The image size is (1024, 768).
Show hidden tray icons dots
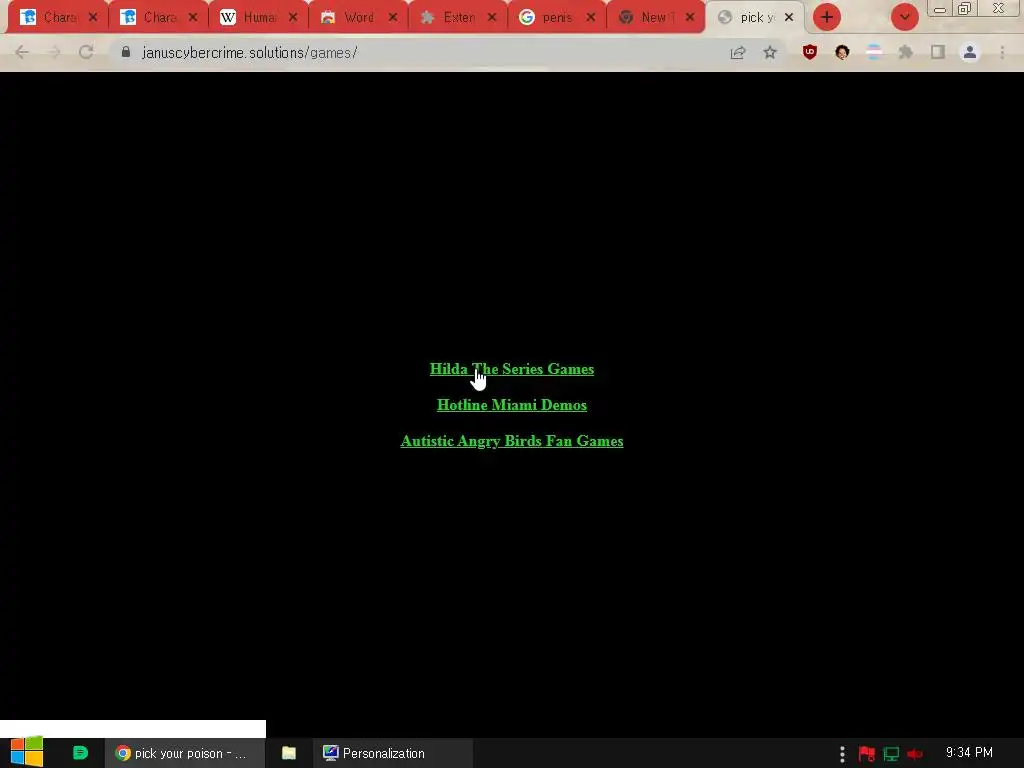[x=842, y=754]
